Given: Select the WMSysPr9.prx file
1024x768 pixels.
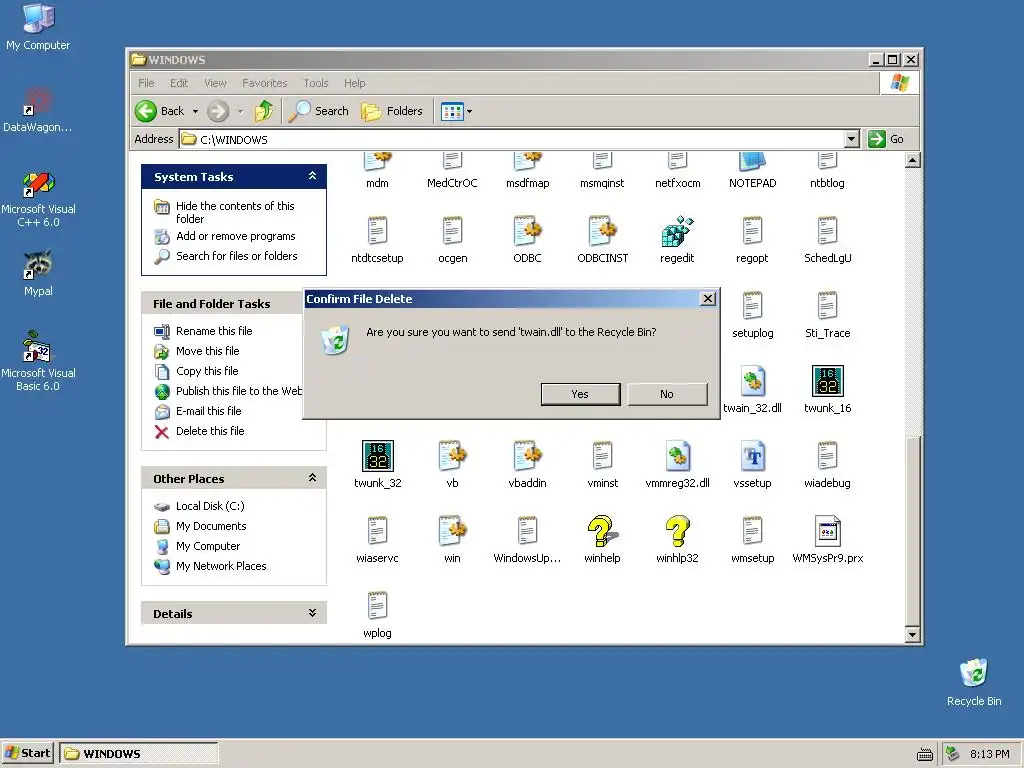Looking at the screenshot, I should point(827,531).
